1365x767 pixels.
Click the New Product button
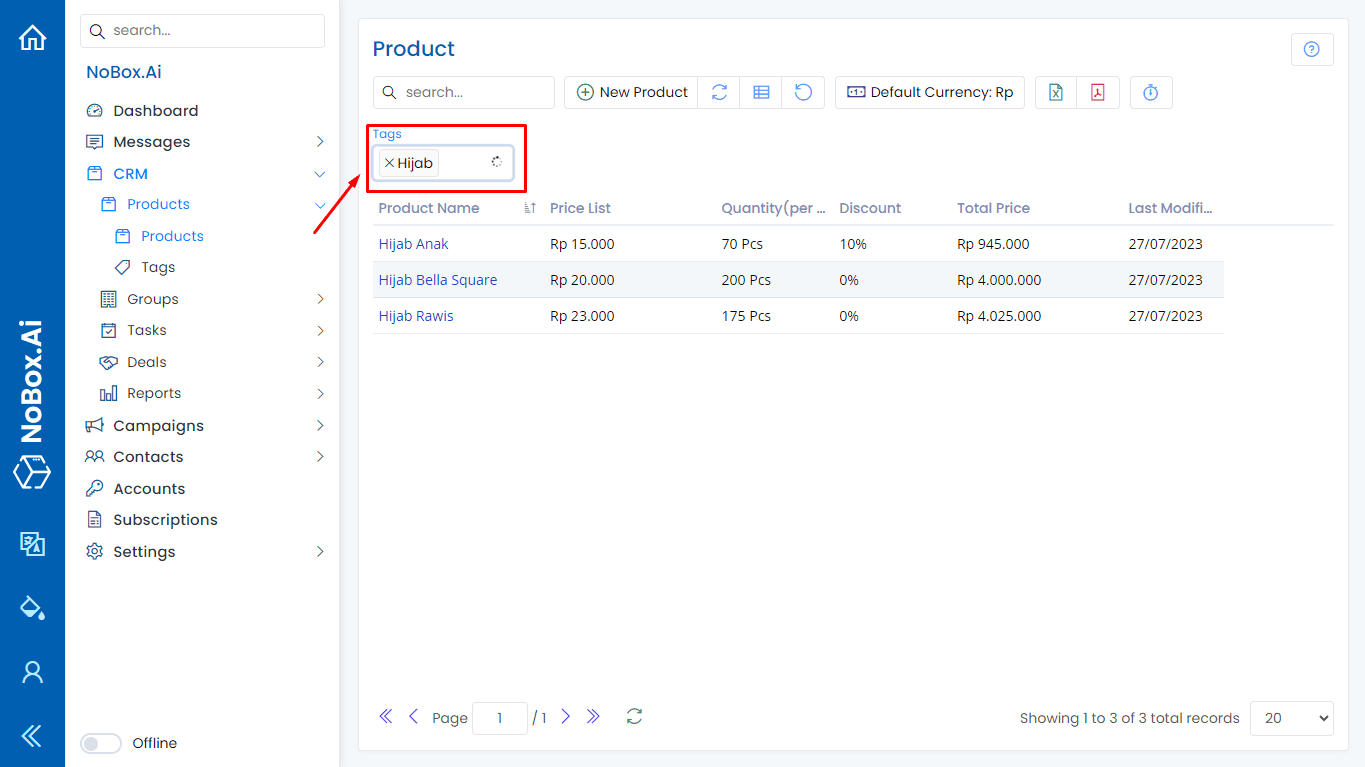[x=631, y=92]
